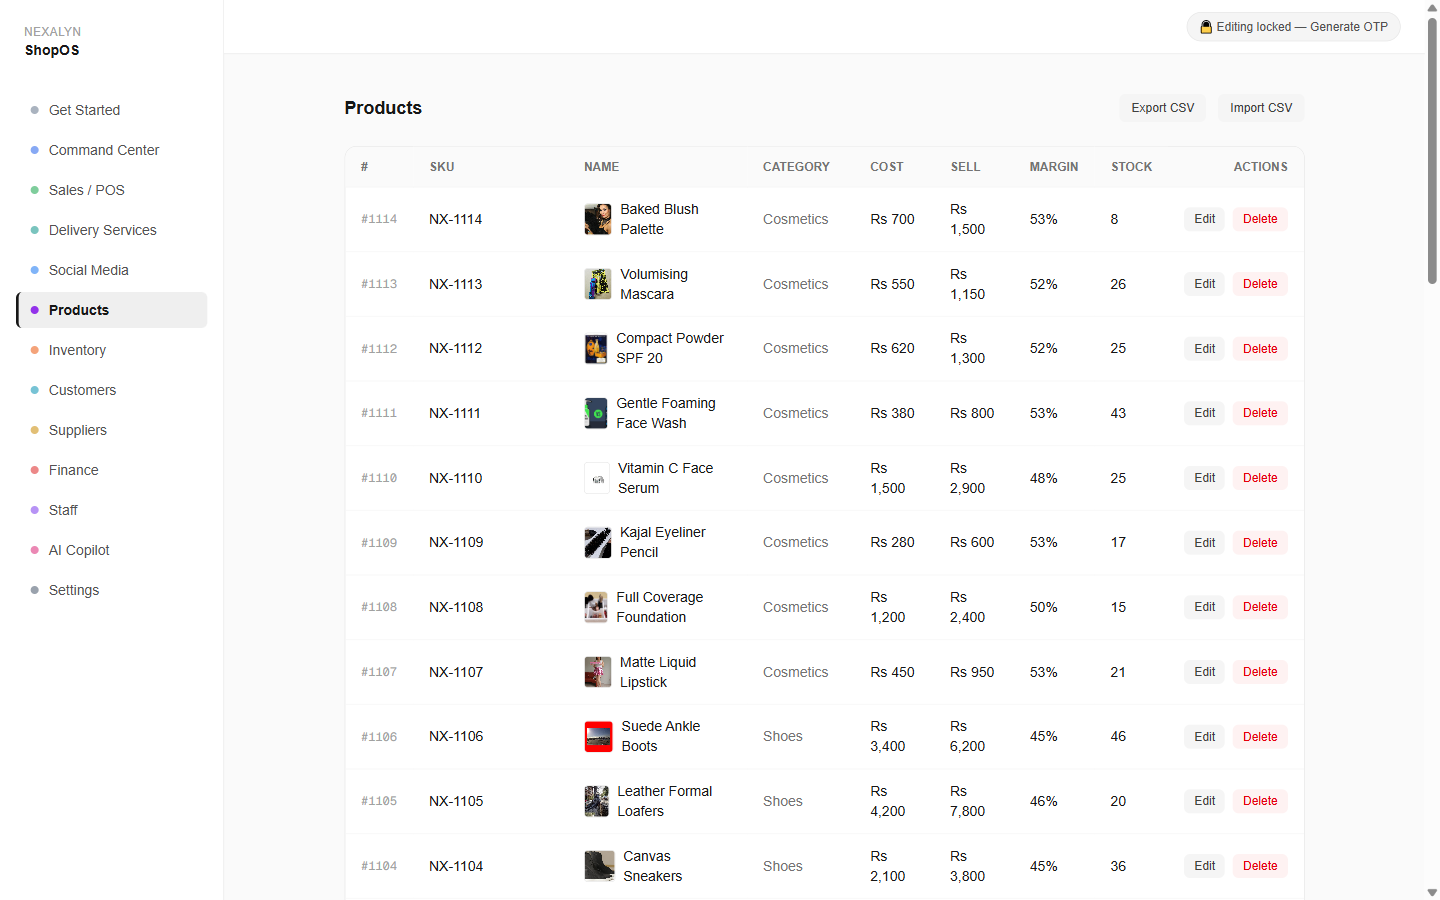Click the Leather Formal Loafers thumbnail
The height and width of the screenshot is (900, 1440).
pyautogui.click(x=597, y=801)
